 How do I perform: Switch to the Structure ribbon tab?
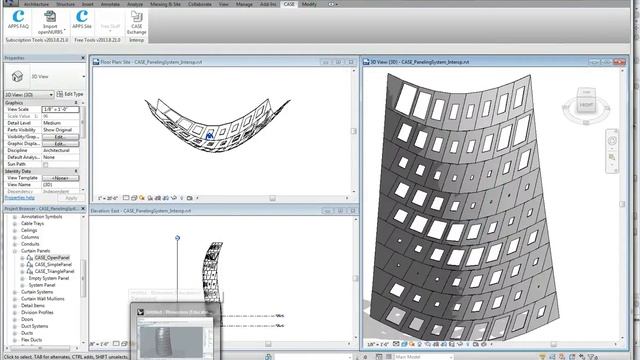click(65, 4)
